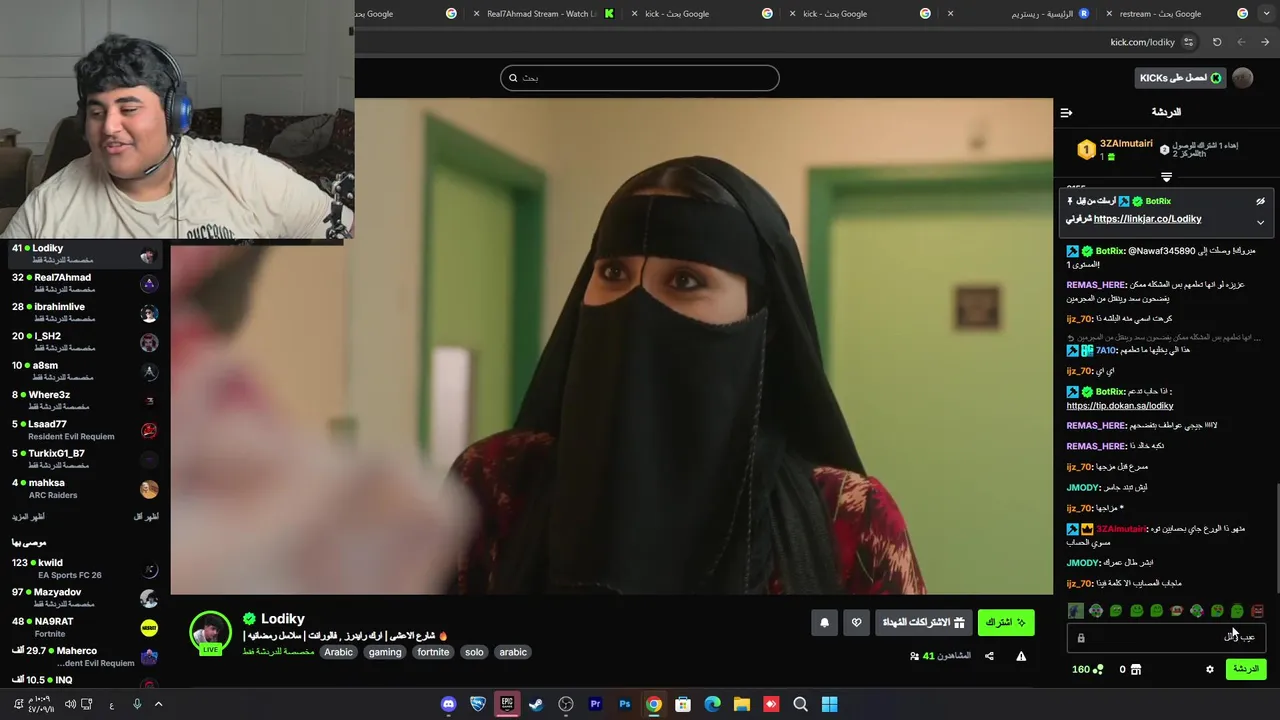This screenshot has width=1280, height=720.
Task: Click the green subscribe button
Action: tap(1005, 622)
